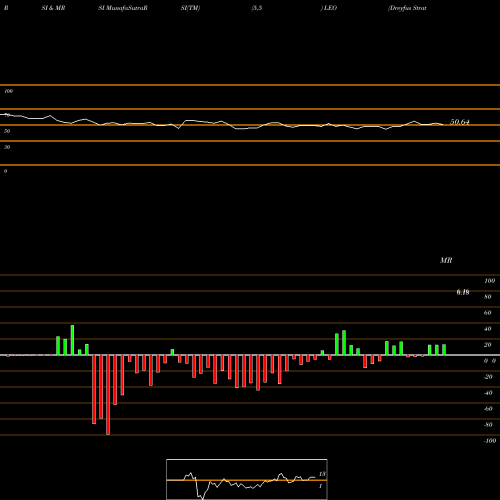Click the 30 label on the RSI axis
This screenshot has width=500, height=500.
(x=7, y=147)
